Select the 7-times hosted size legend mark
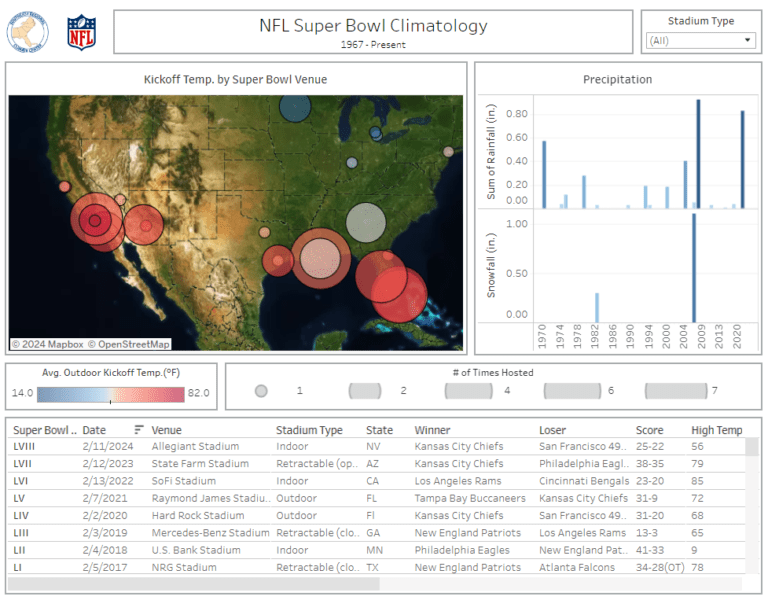The image size is (768, 600). point(676,391)
